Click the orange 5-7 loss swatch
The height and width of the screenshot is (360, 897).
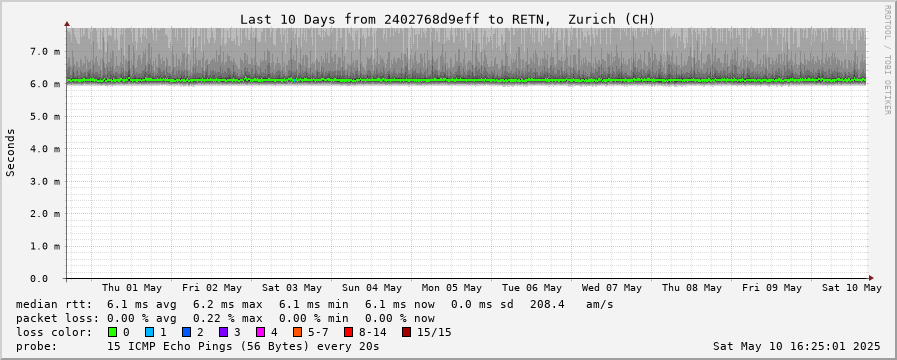[297, 332]
